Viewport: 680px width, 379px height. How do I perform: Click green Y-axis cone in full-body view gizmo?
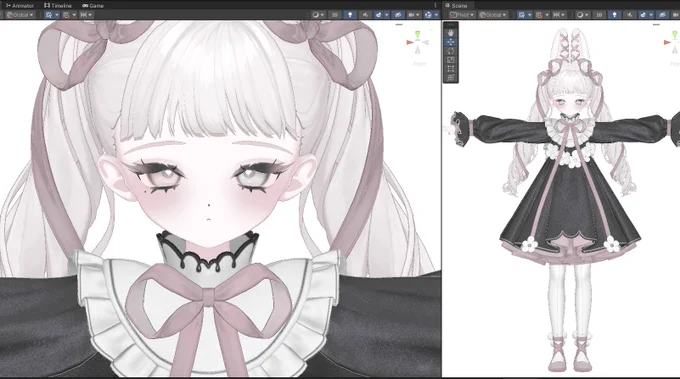674,34
